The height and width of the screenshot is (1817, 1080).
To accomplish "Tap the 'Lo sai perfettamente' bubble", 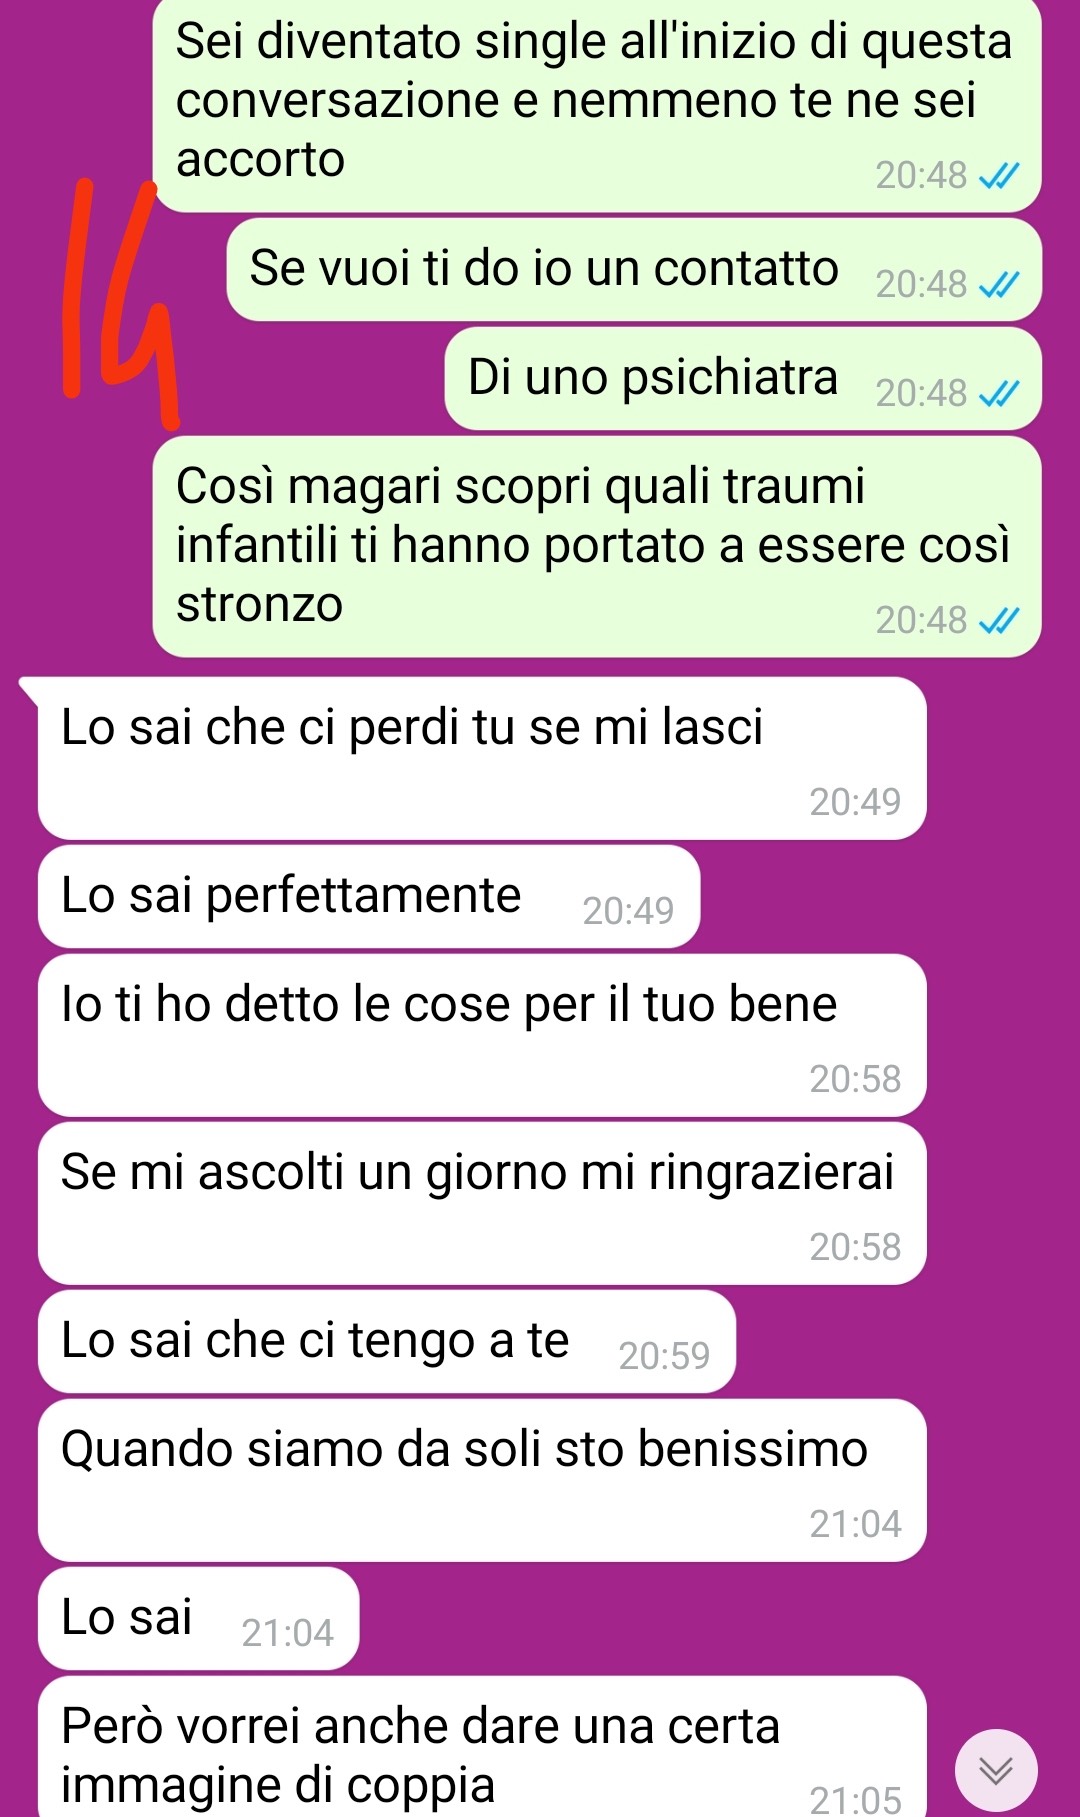I will pos(369,897).
